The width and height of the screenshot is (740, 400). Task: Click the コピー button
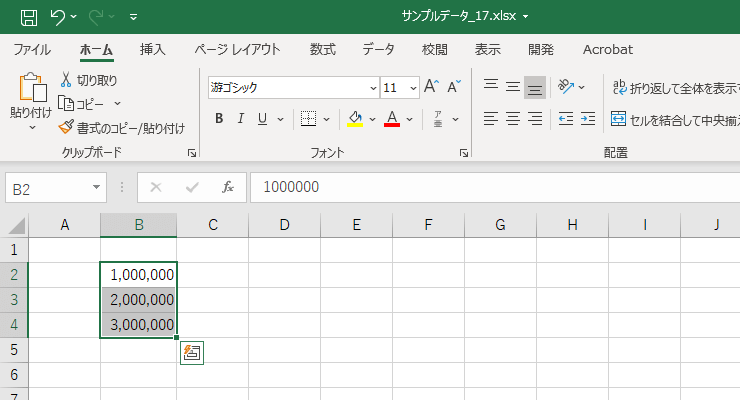(x=81, y=103)
